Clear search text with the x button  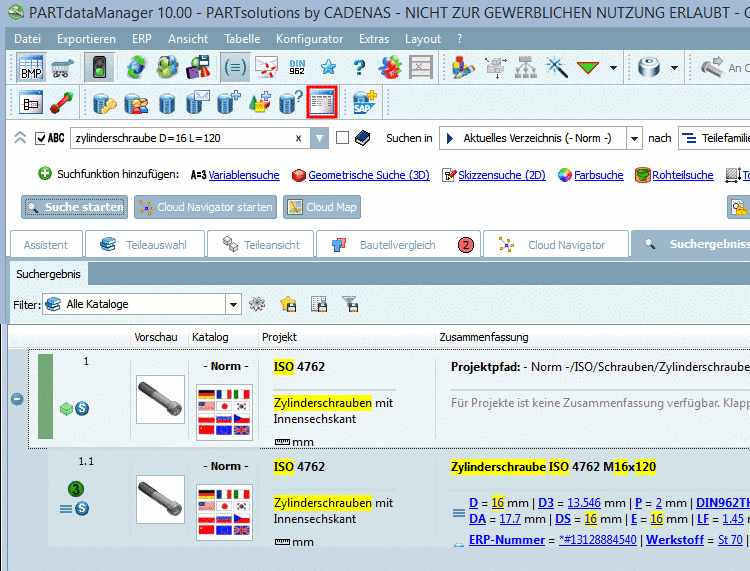[x=298, y=138]
